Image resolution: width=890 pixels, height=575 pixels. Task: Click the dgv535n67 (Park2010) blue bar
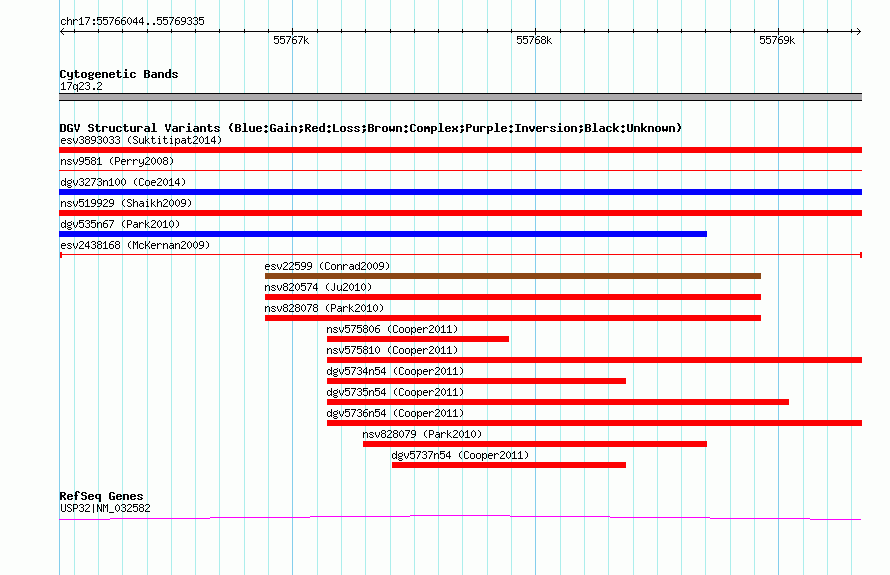tap(383, 234)
